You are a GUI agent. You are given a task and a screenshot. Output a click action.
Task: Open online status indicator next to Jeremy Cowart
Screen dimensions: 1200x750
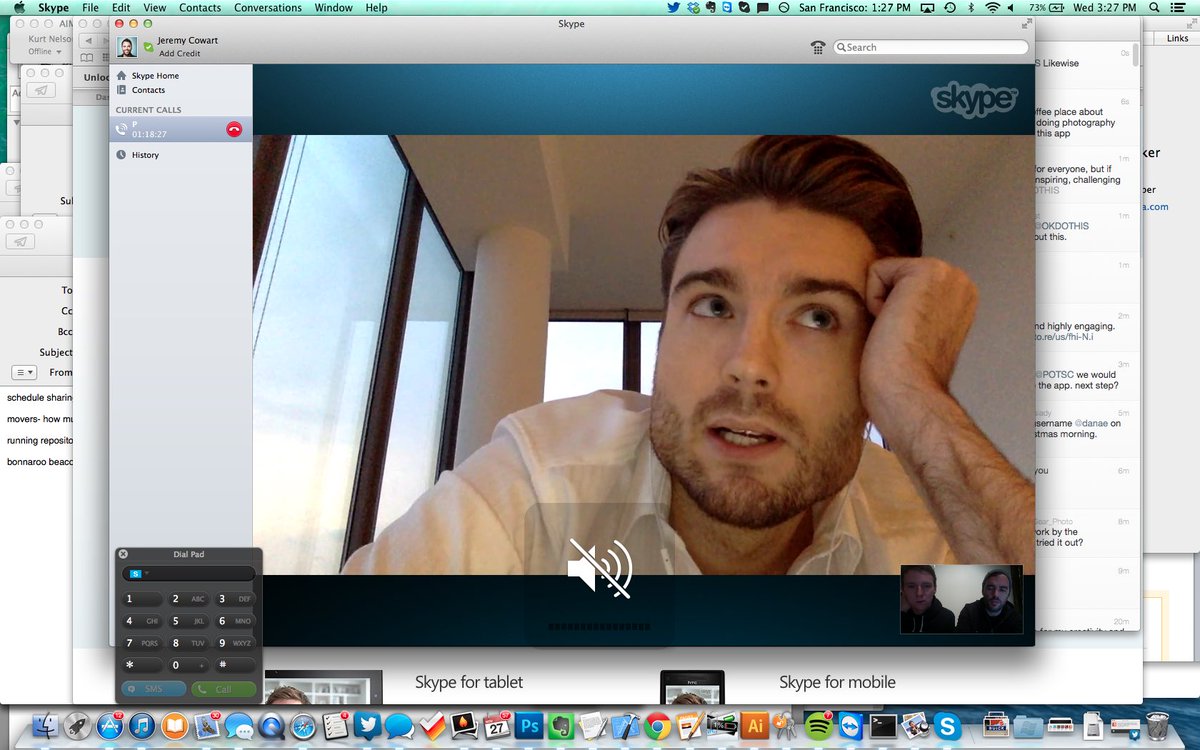click(149, 47)
